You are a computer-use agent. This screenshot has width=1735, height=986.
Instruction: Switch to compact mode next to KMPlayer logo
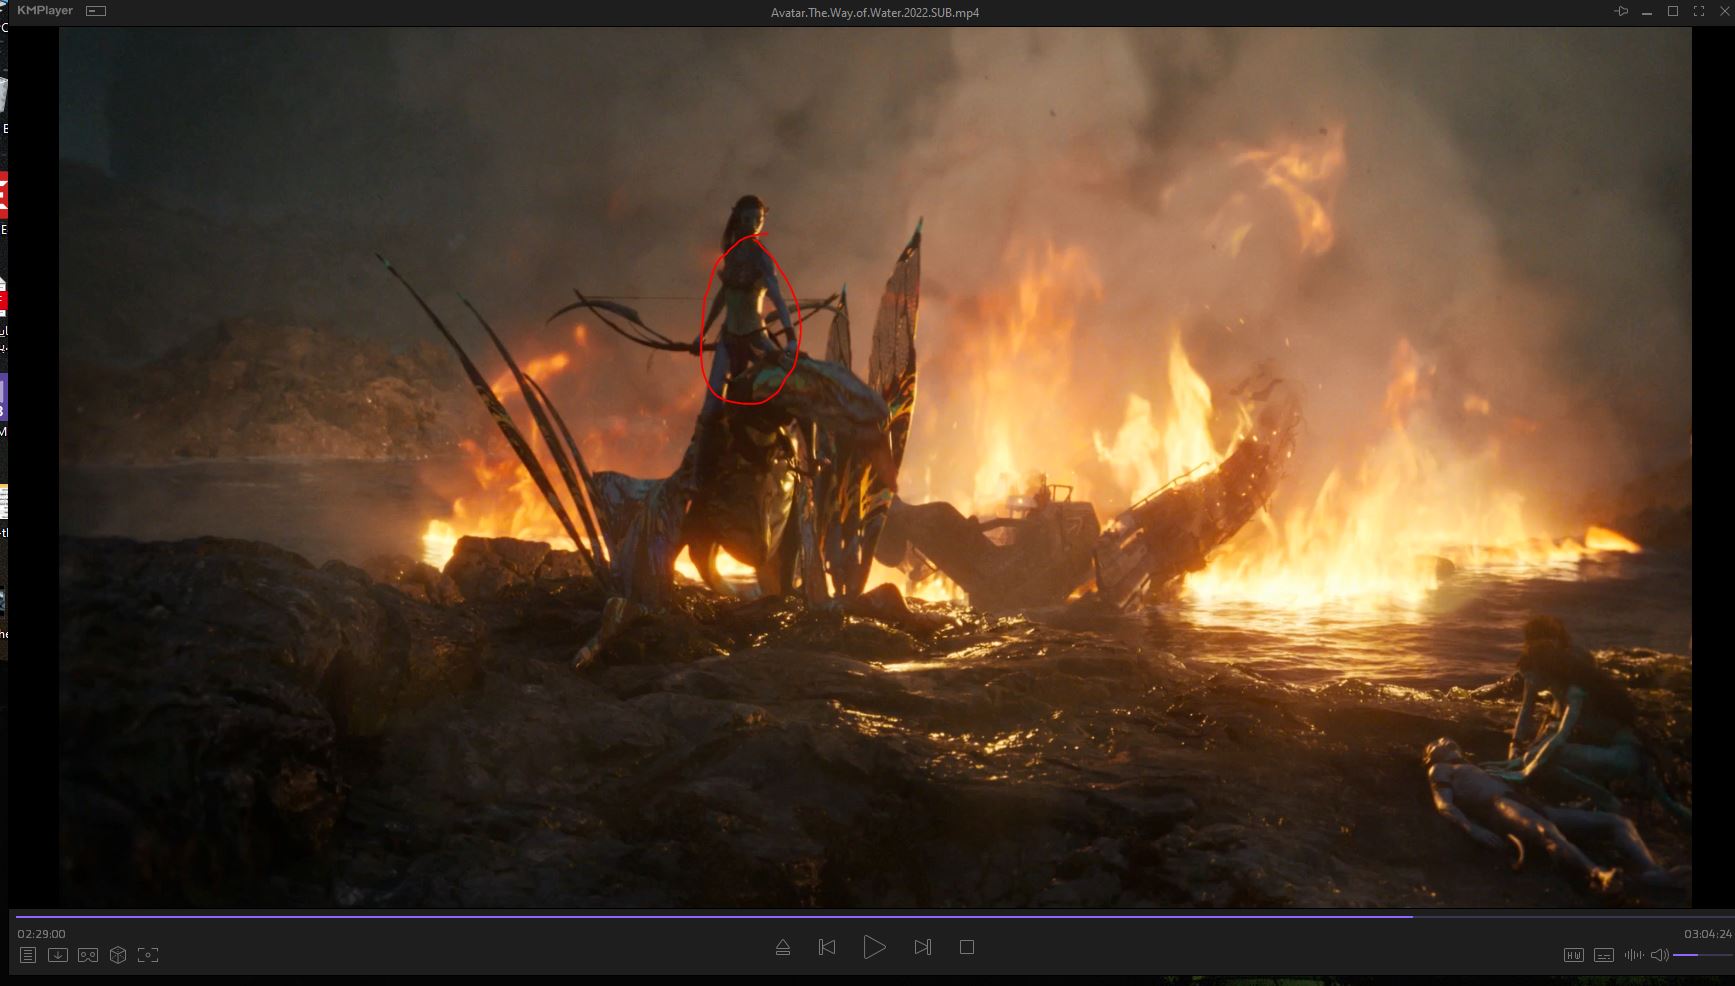pos(96,11)
